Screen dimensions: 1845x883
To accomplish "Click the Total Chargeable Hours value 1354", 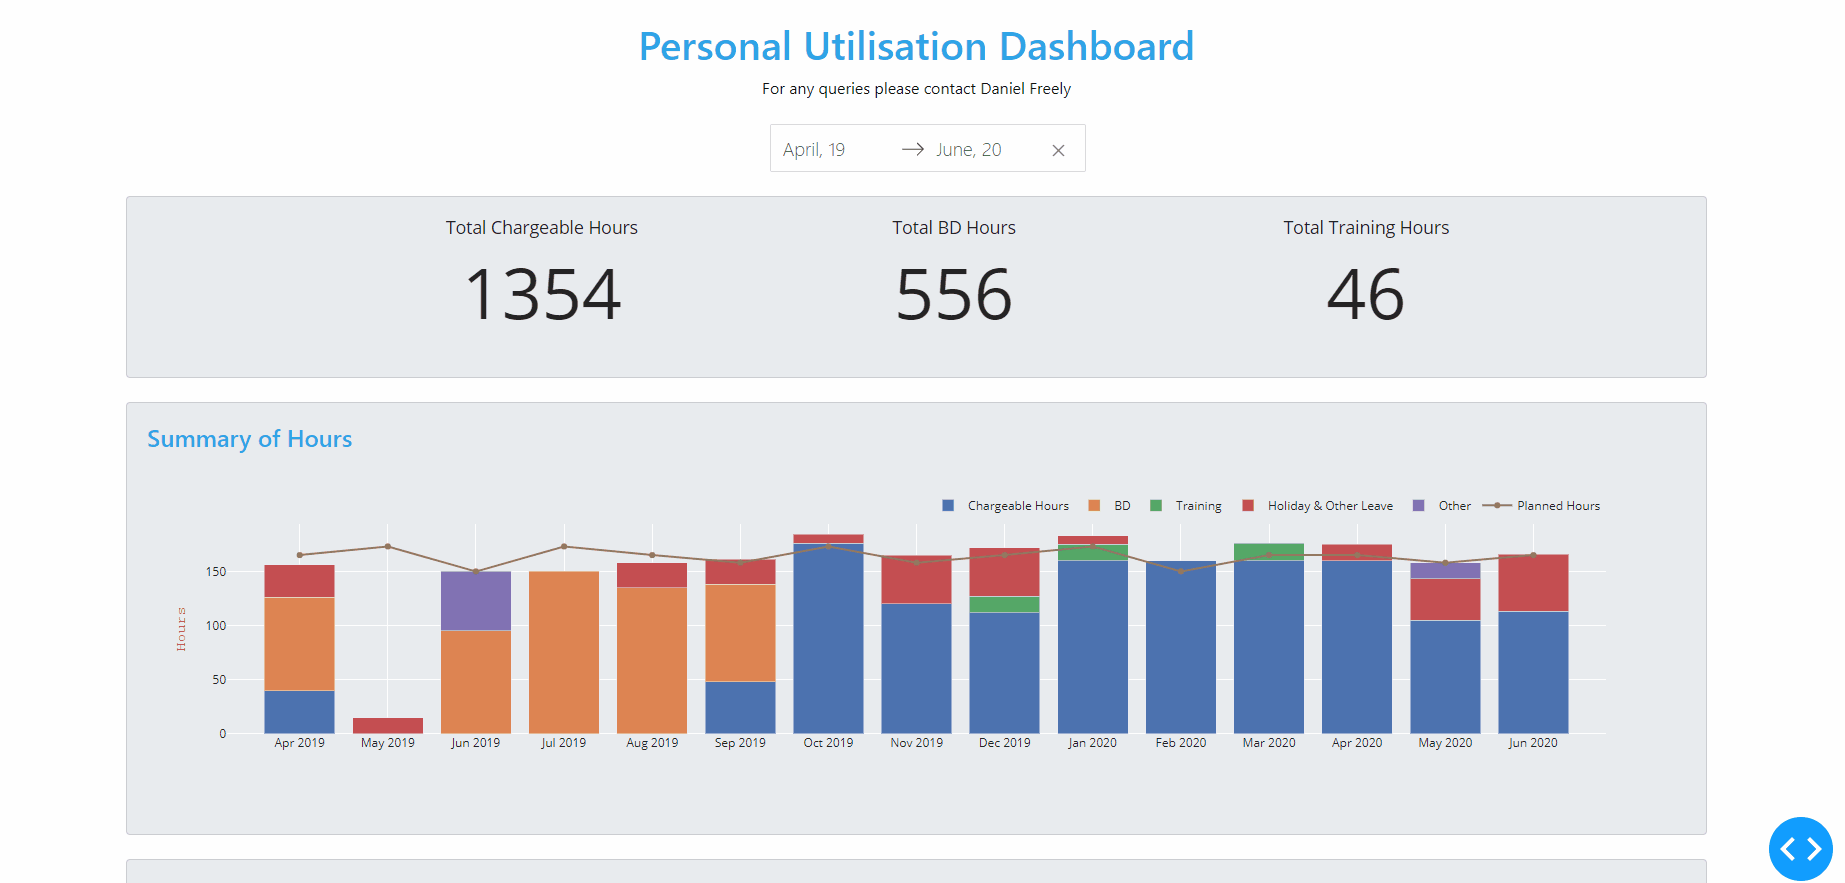I will 543,295.
